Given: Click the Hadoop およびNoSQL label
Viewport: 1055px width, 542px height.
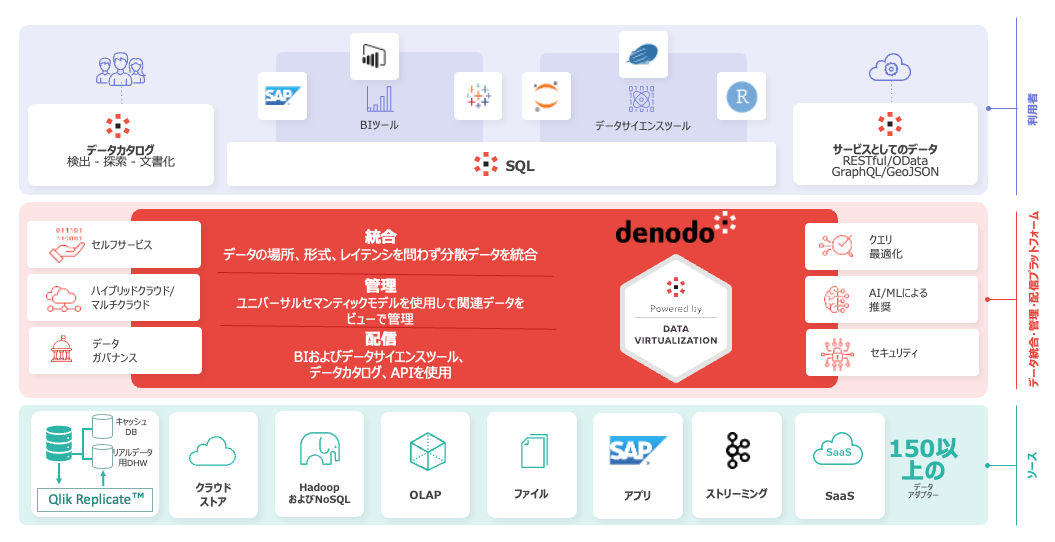Looking at the screenshot, I should [319, 493].
